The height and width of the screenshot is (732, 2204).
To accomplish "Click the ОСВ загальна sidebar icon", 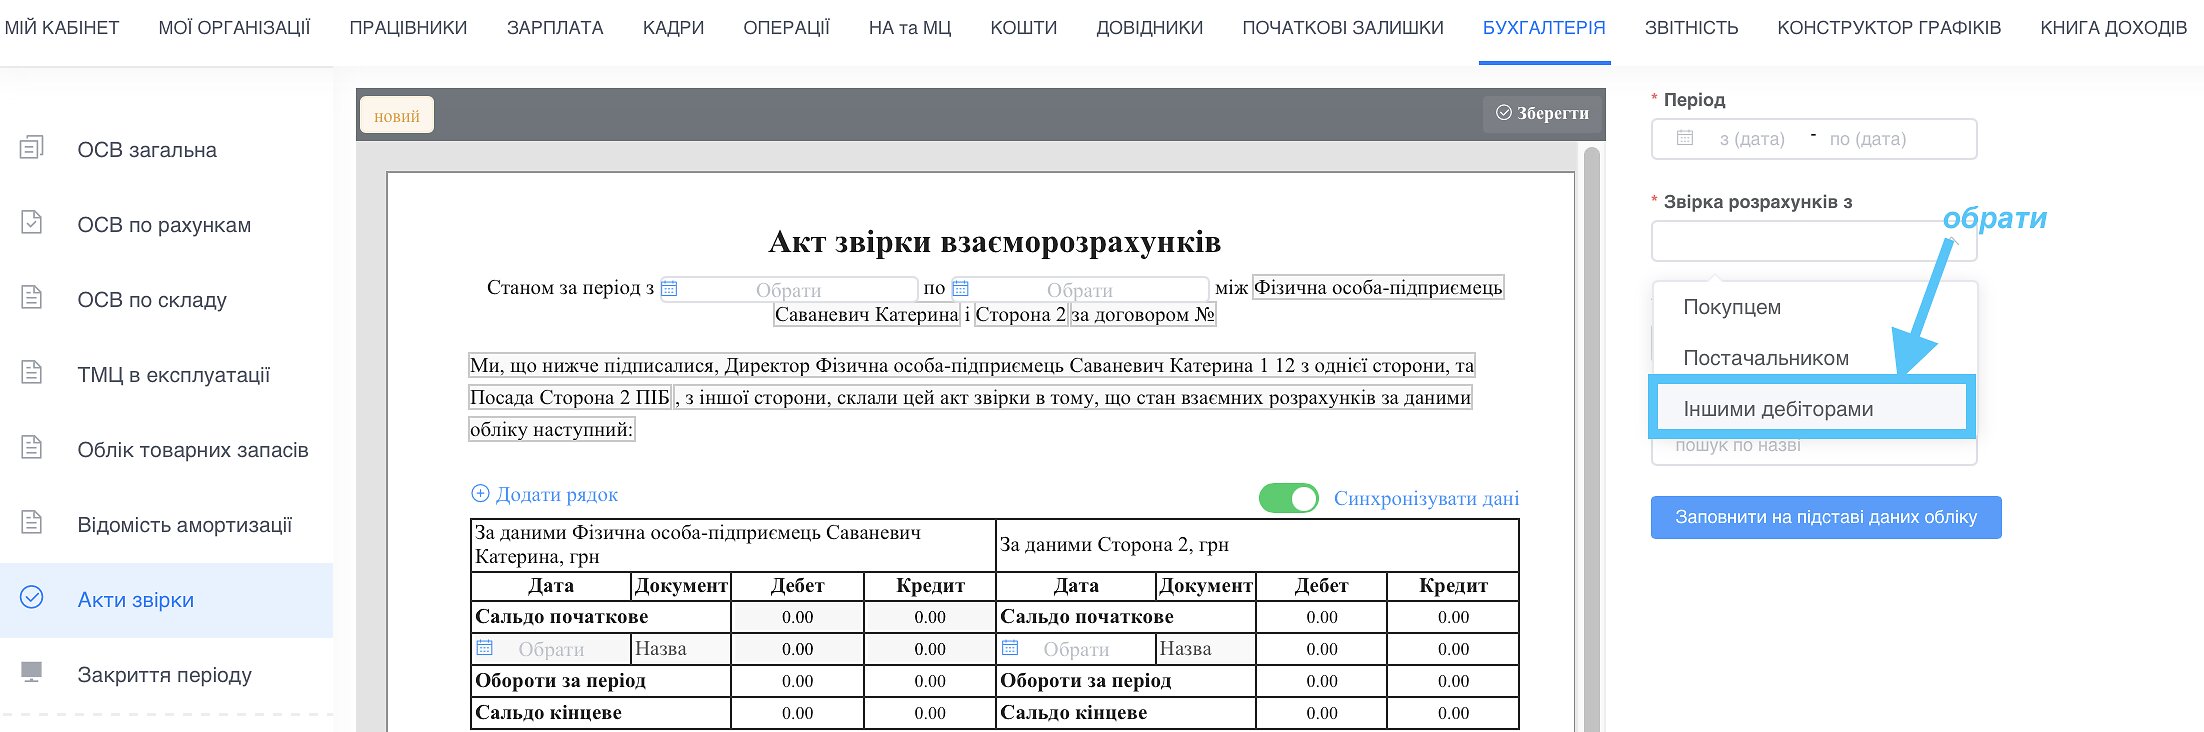I will pos(32,148).
